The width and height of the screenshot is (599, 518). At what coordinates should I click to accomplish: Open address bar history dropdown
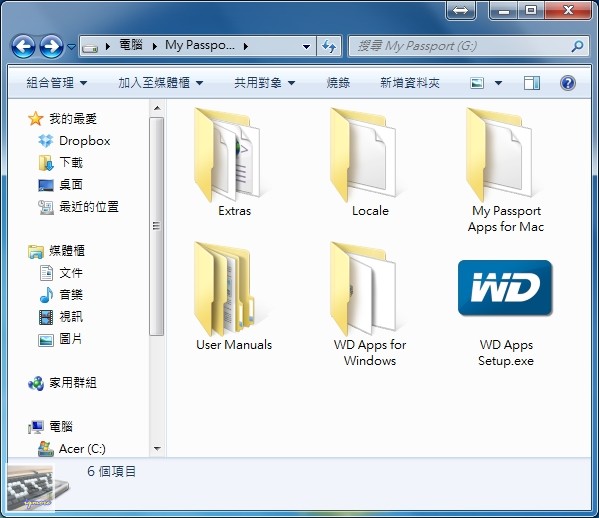(x=306, y=47)
